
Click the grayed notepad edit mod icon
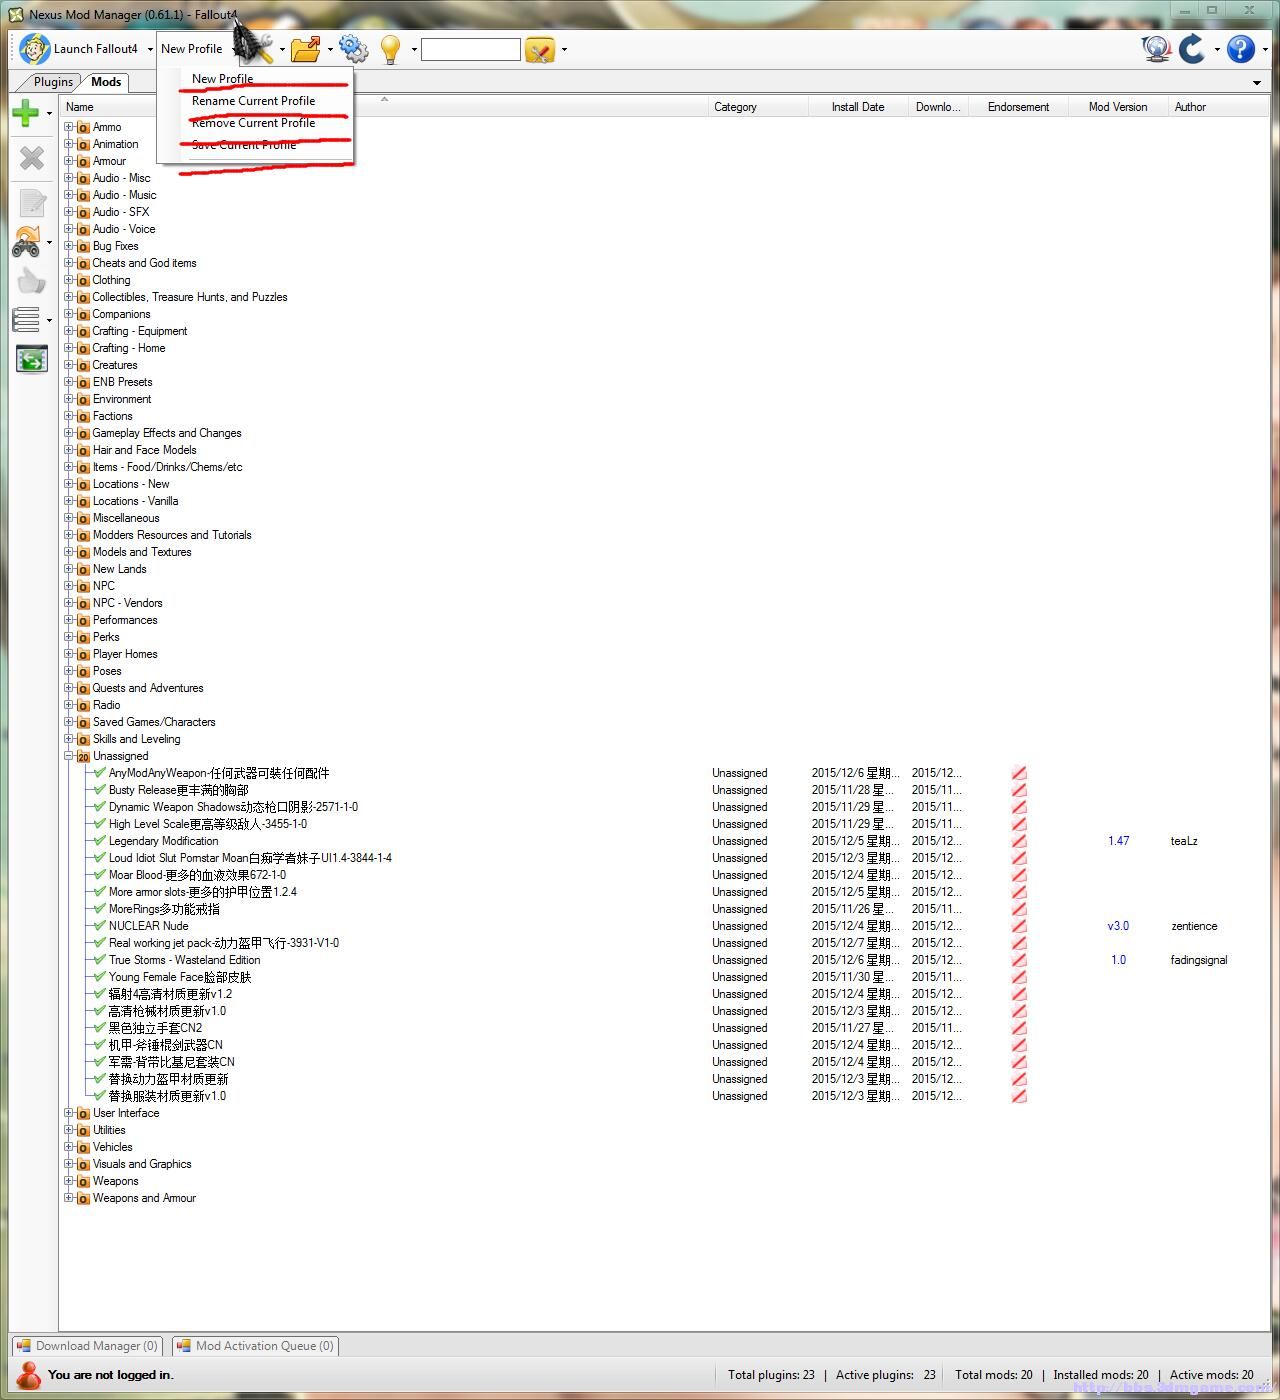(x=32, y=203)
